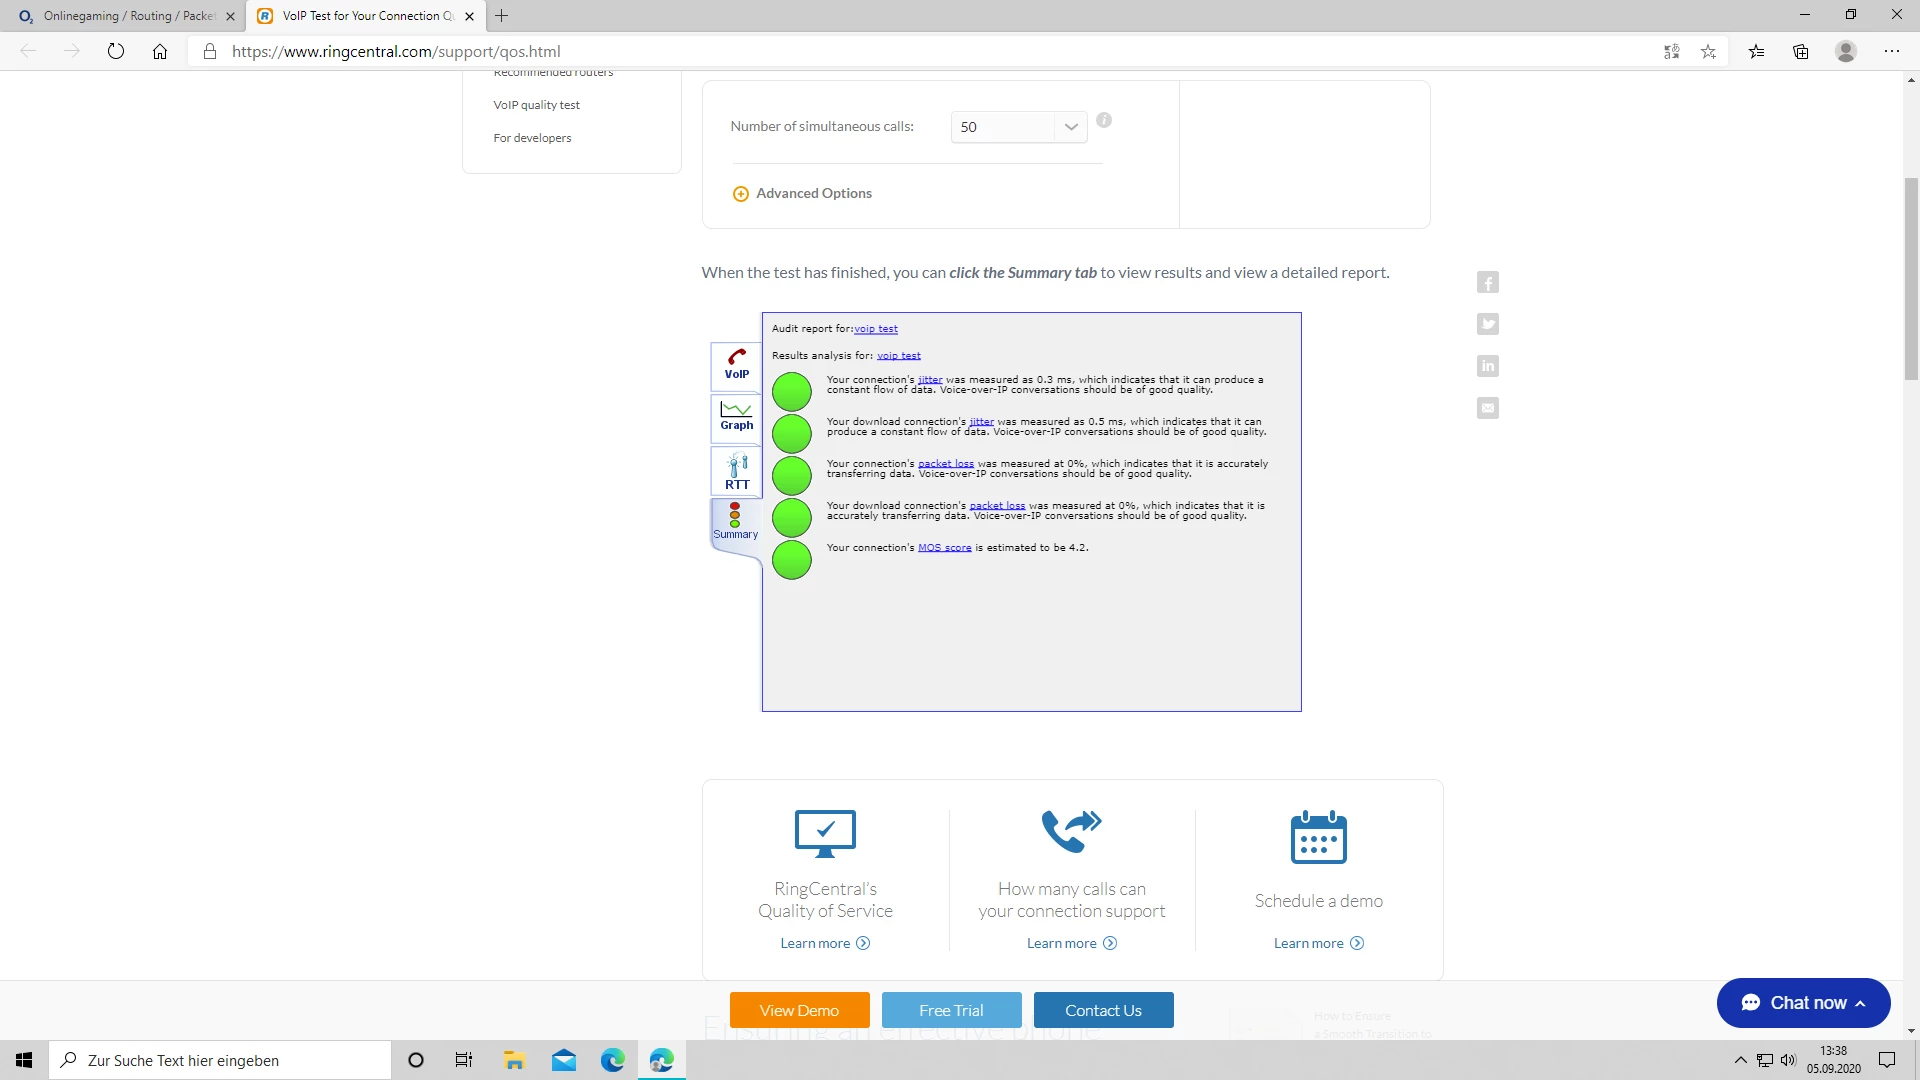Image resolution: width=1920 pixels, height=1080 pixels.
Task: Click the page vertical scrollbar thumb
Action: pos(1911,280)
